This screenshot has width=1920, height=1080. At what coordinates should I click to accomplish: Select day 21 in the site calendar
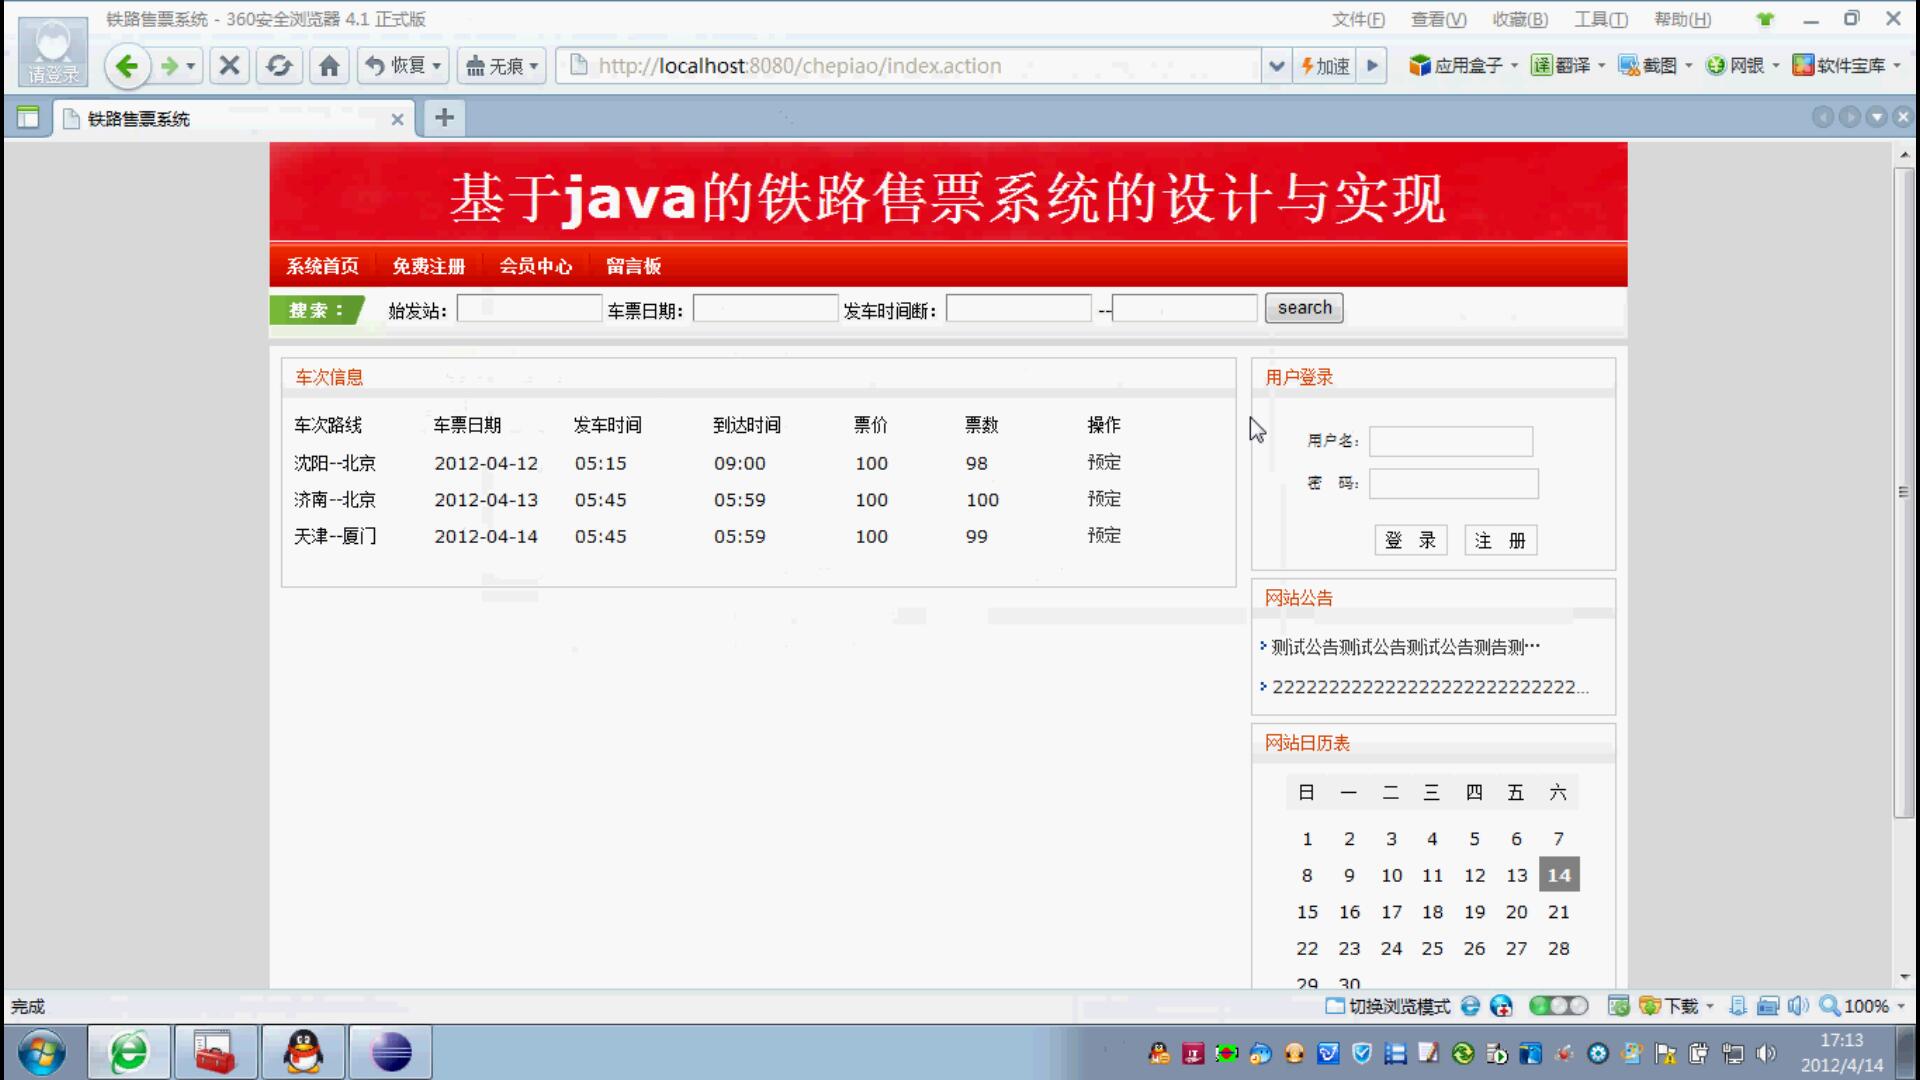click(x=1558, y=912)
